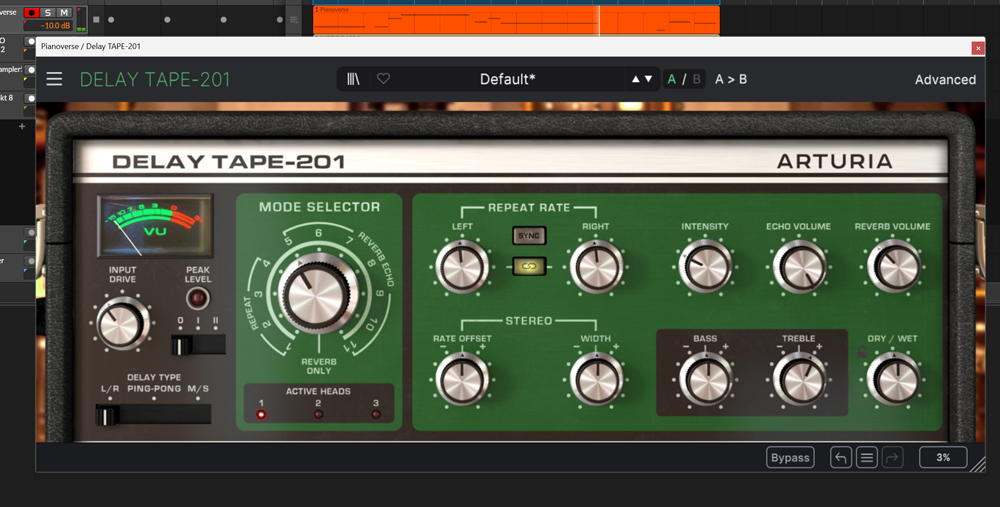Click A > B copy button
The width and height of the screenshot is (1000, 507).
731,79
